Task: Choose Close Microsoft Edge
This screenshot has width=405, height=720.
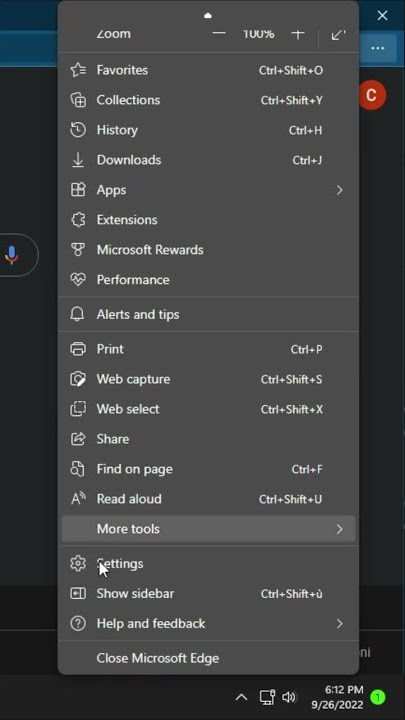Action: click(208, 658)
